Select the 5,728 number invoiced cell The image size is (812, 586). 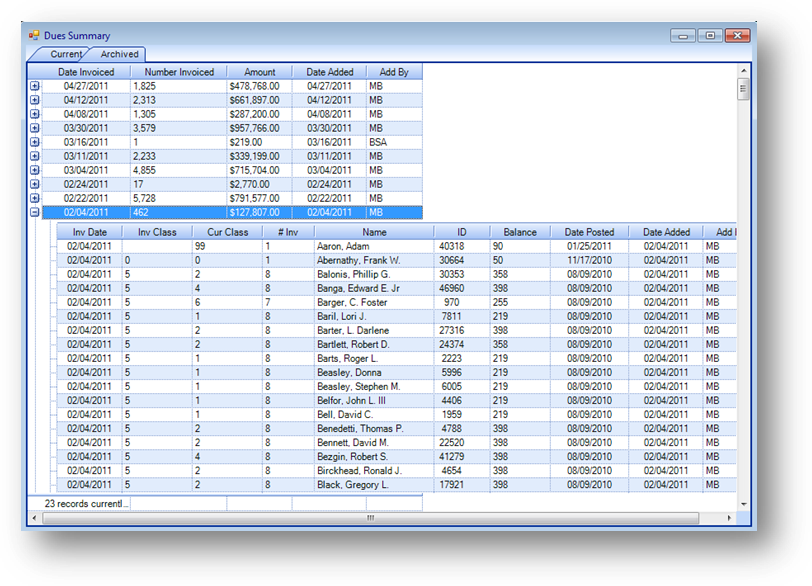[x=179, y=198]
